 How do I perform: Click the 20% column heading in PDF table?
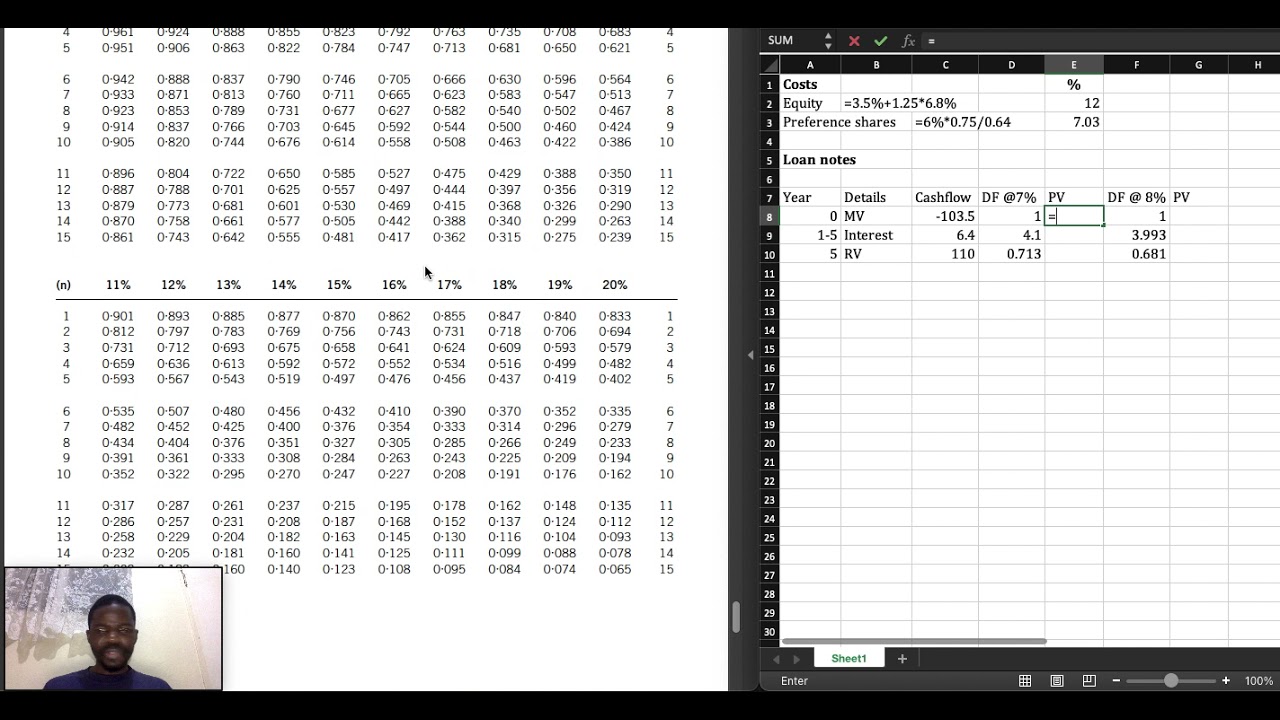615,285
